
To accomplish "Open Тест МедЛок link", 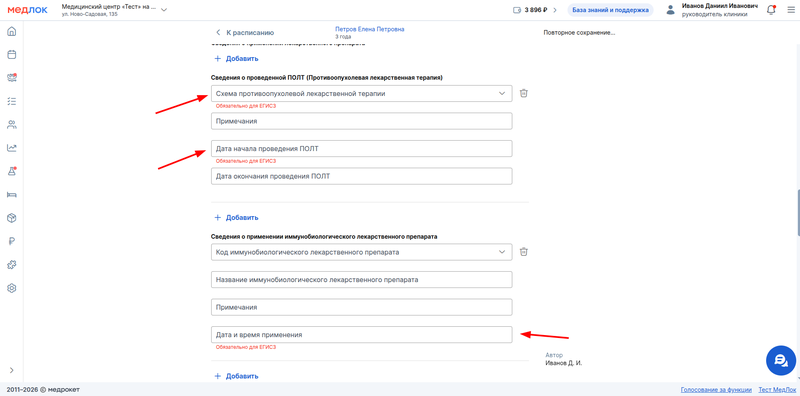I will tap(776, 389).
